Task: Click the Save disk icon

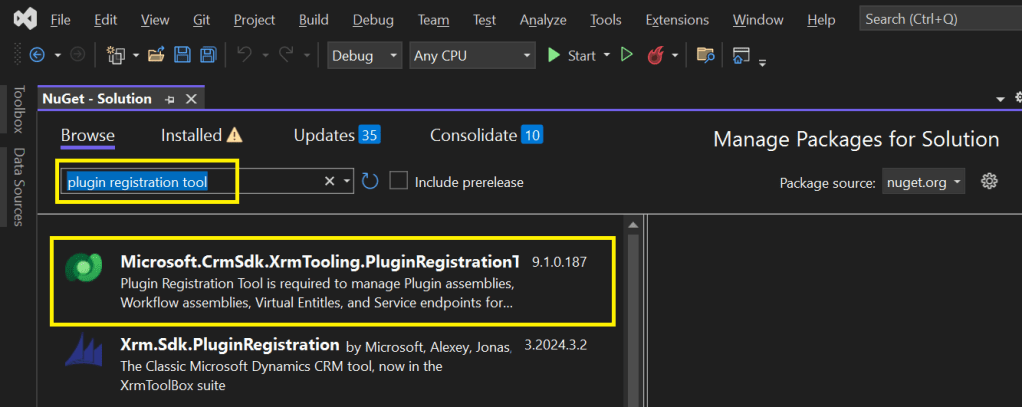Action: pos(183,55)
